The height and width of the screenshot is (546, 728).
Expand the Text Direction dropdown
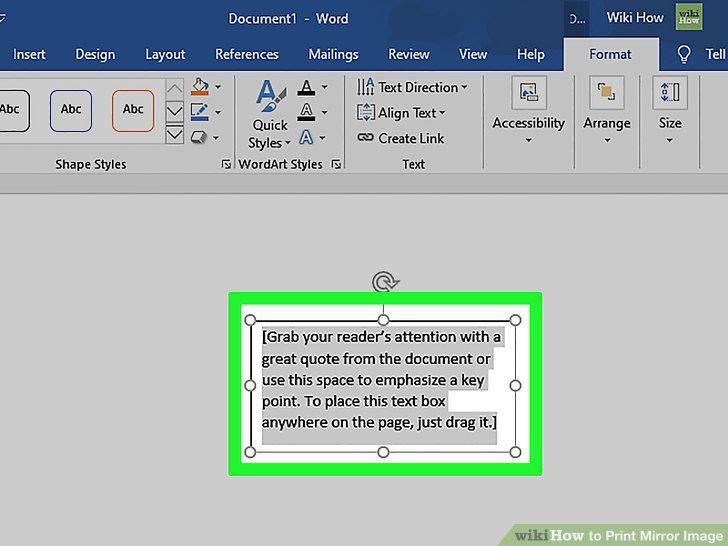(464, 87)
